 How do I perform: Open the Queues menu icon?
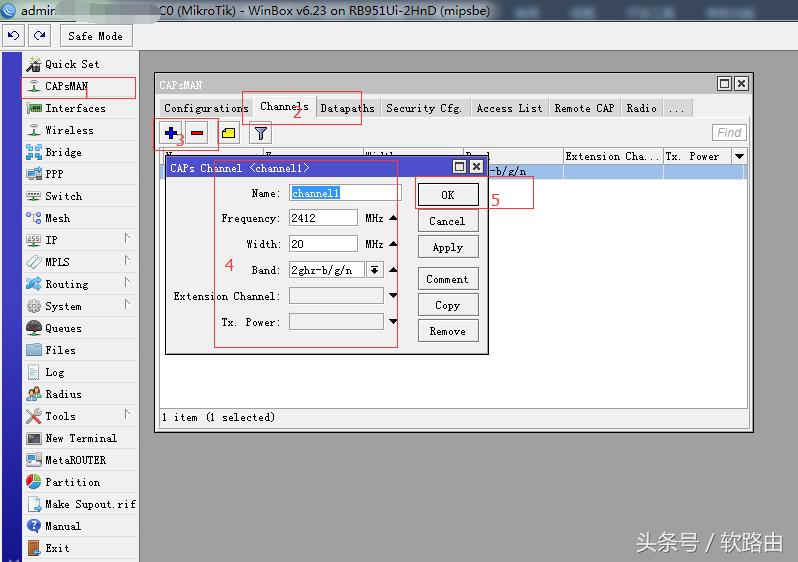[x=34, y=328]
